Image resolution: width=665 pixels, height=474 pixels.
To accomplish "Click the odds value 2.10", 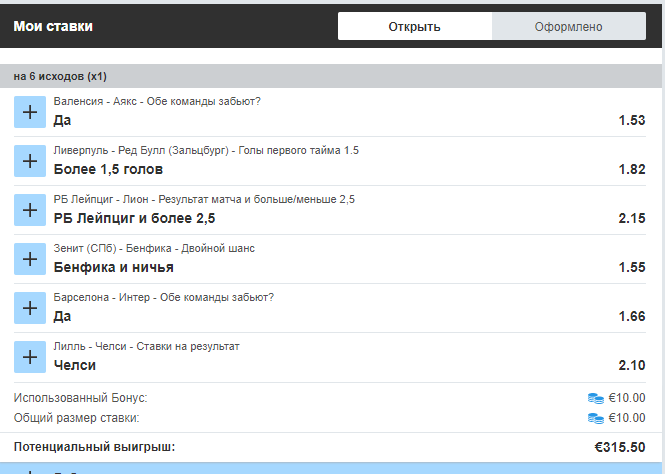I will pos(632,365).
